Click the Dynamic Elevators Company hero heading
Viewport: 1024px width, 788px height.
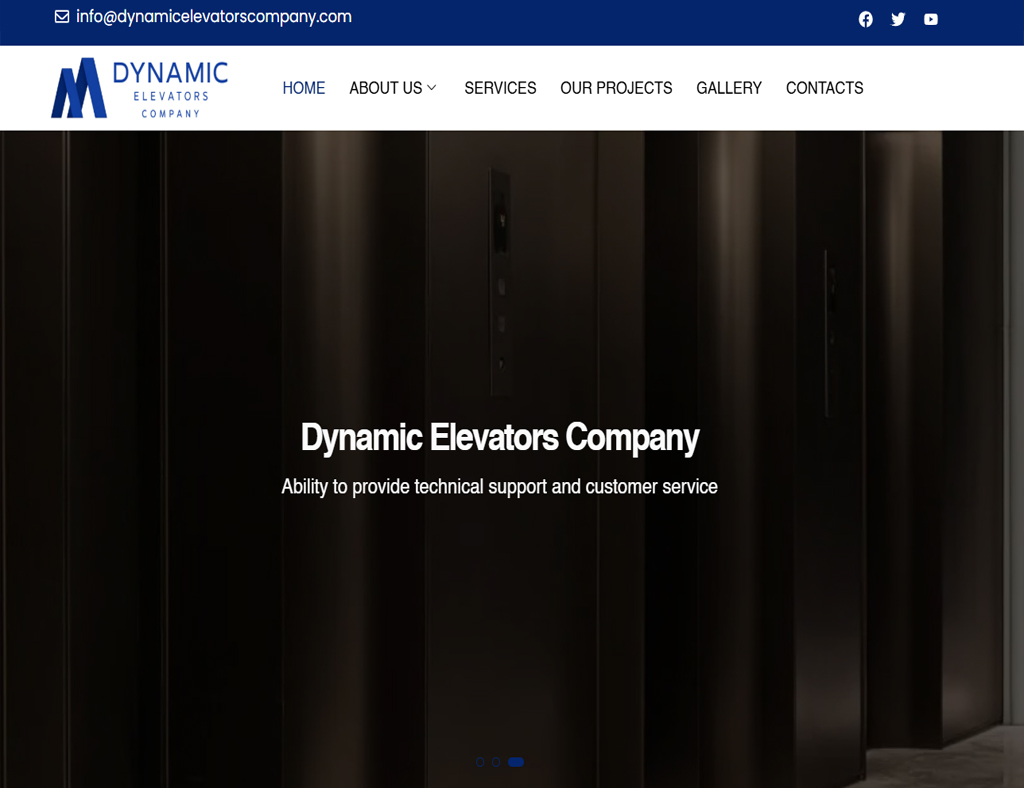click(x=500, y=437)
